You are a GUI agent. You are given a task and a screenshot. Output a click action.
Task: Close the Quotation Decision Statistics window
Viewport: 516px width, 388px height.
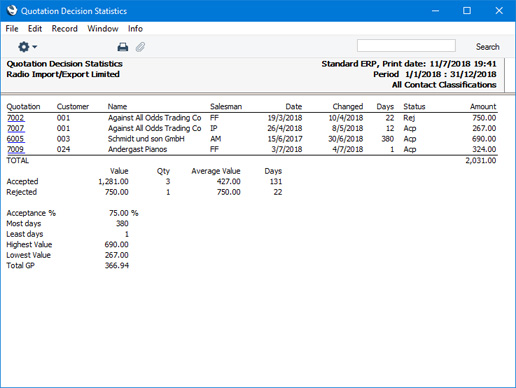[x=499, y=11]
